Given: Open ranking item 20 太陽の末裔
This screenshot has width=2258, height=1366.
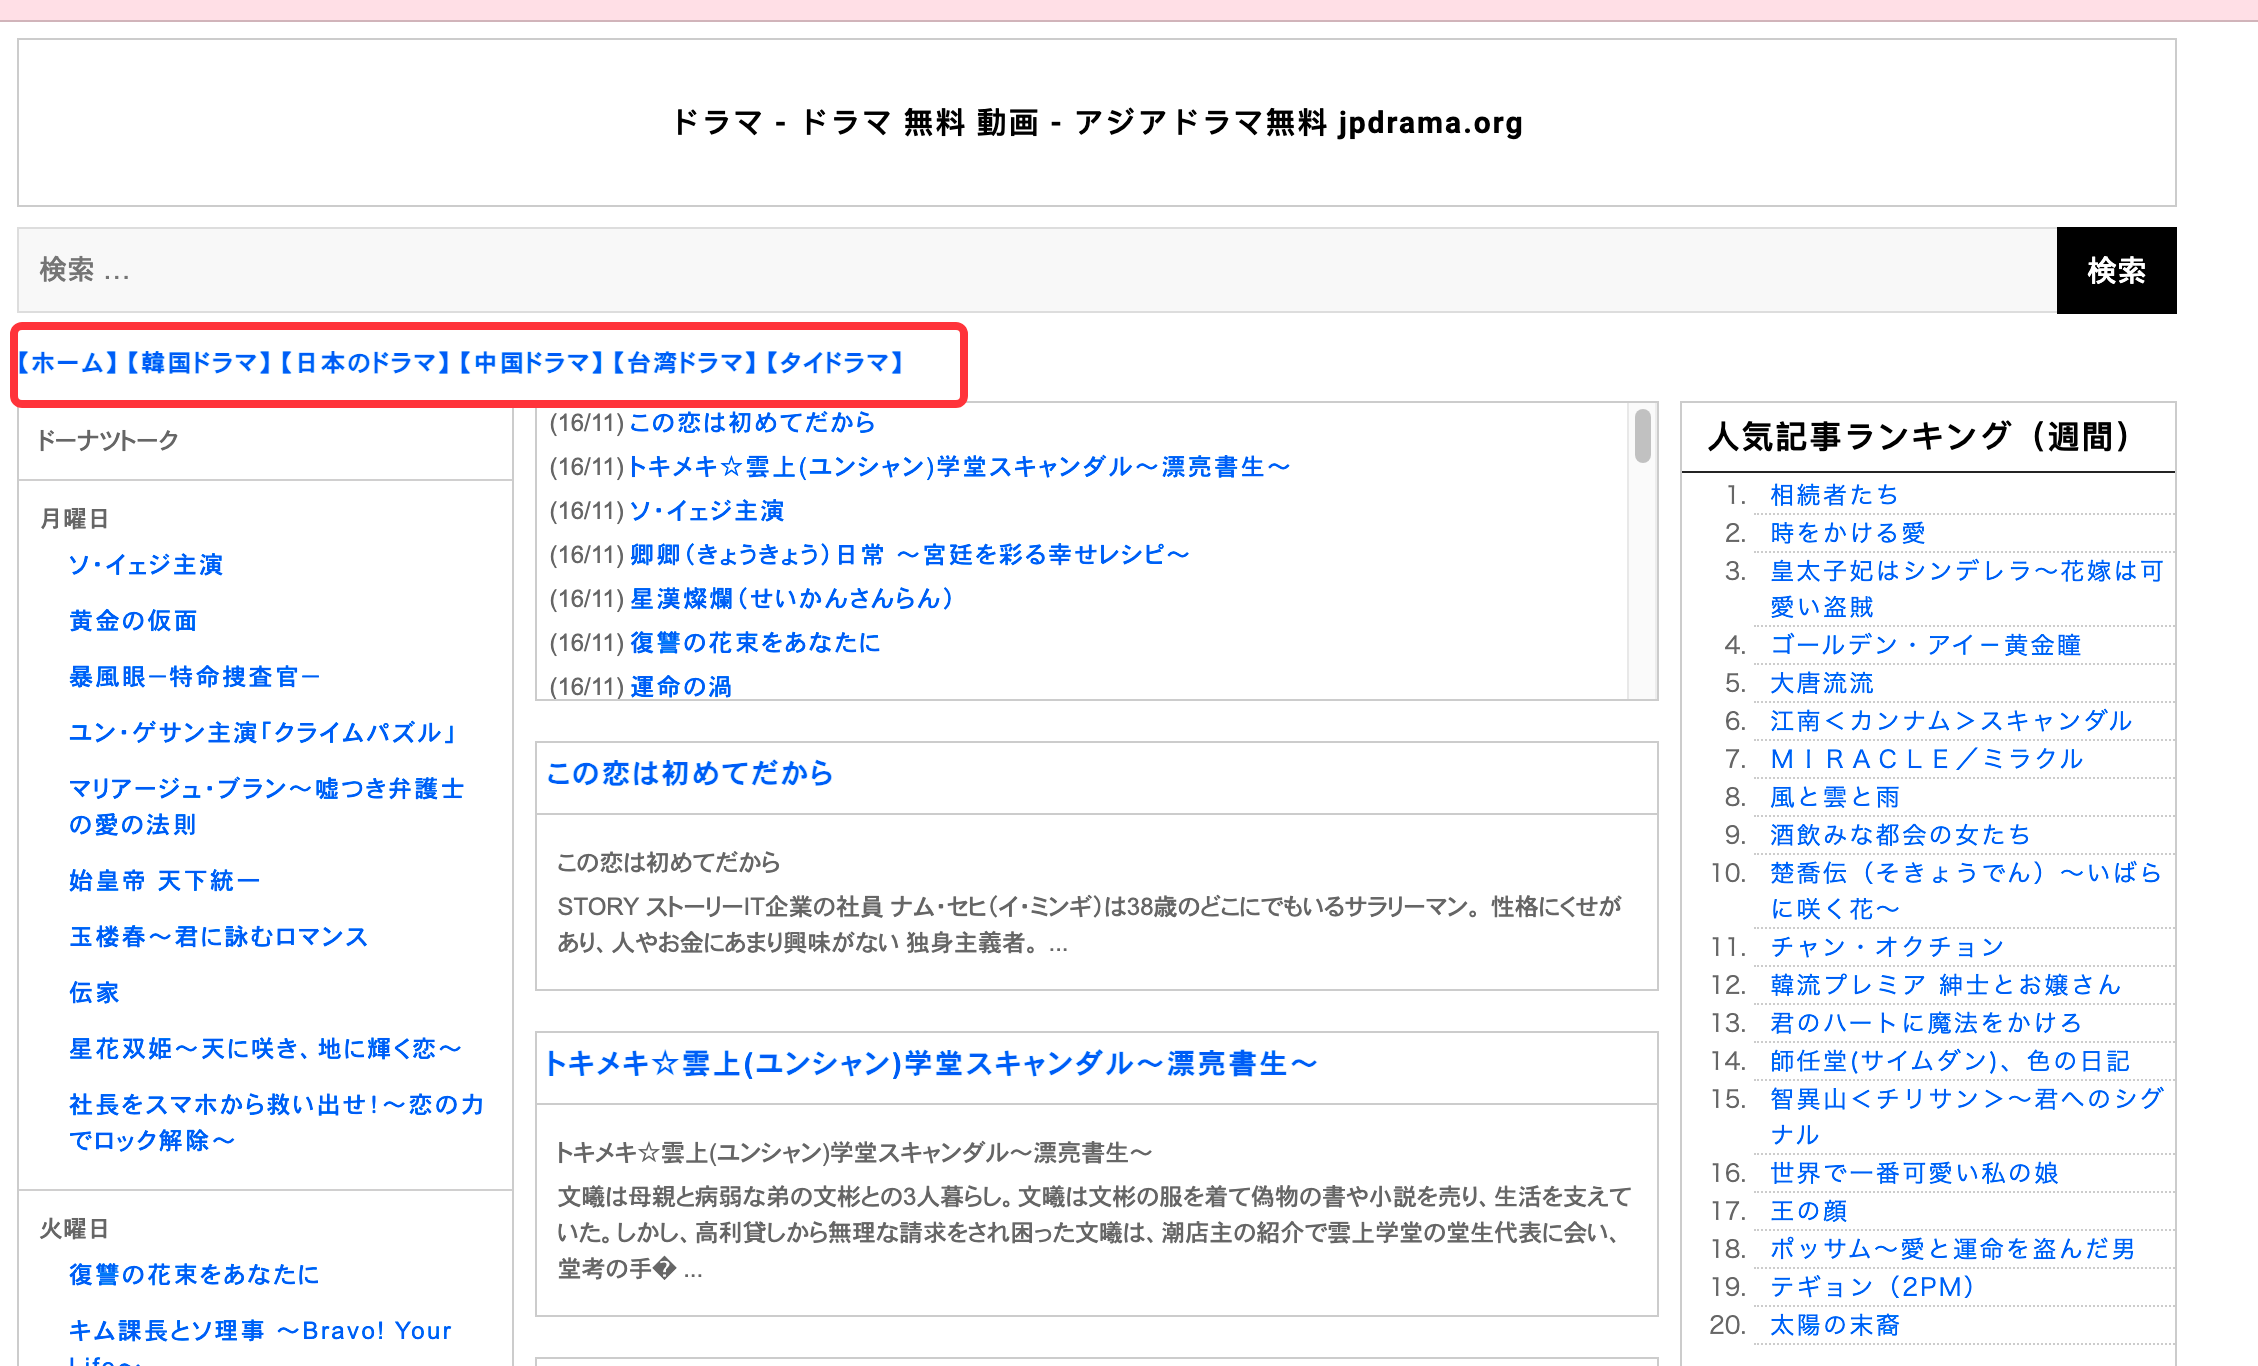Looking at the screenshot, I should (x=1835, y=1325).
